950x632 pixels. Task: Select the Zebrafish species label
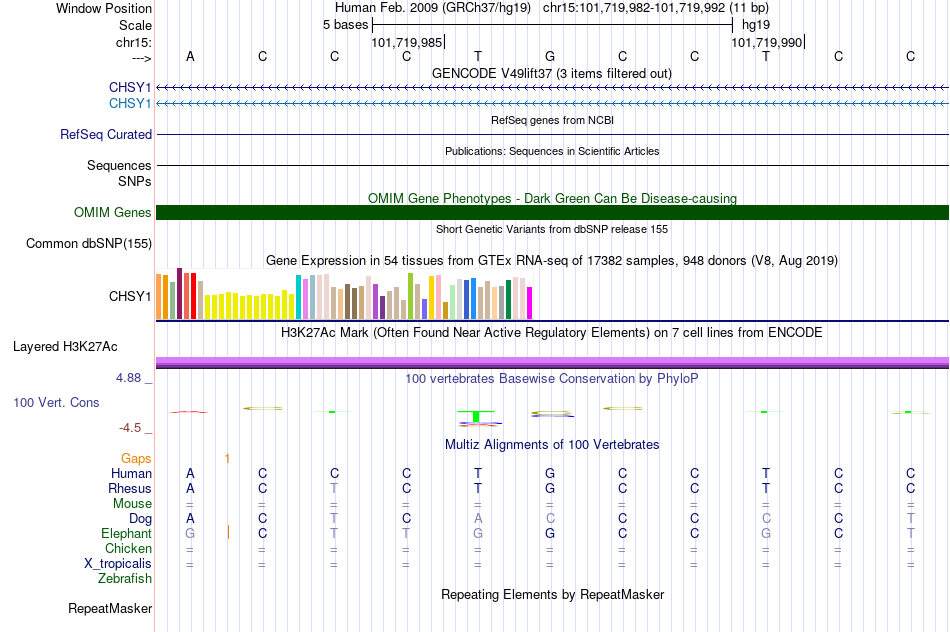[125, 579]
